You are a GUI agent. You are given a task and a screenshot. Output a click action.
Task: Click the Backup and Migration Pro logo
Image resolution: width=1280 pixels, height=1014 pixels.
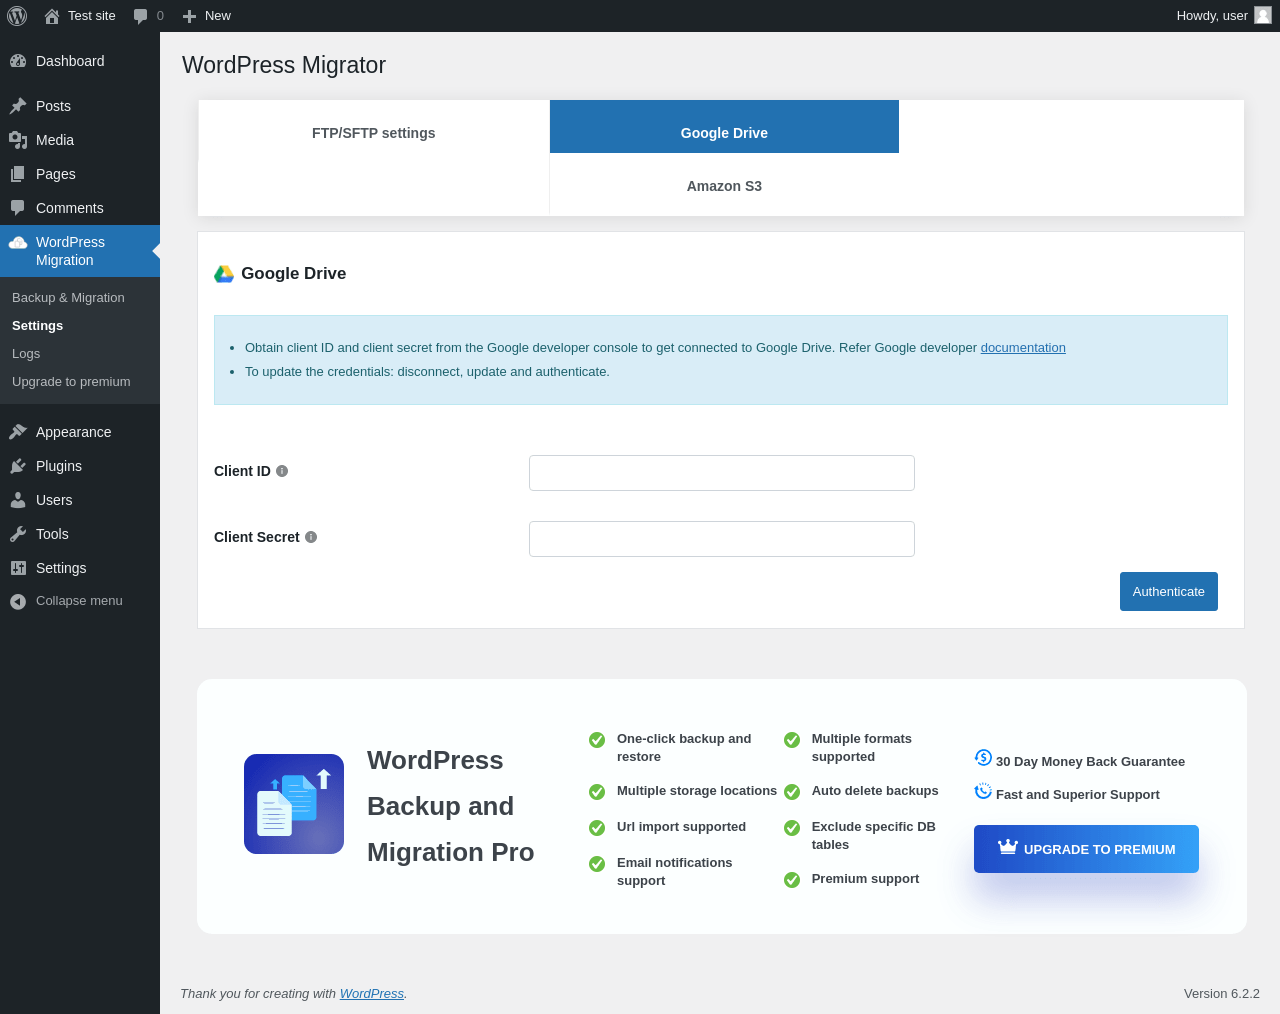coord(294,804)
